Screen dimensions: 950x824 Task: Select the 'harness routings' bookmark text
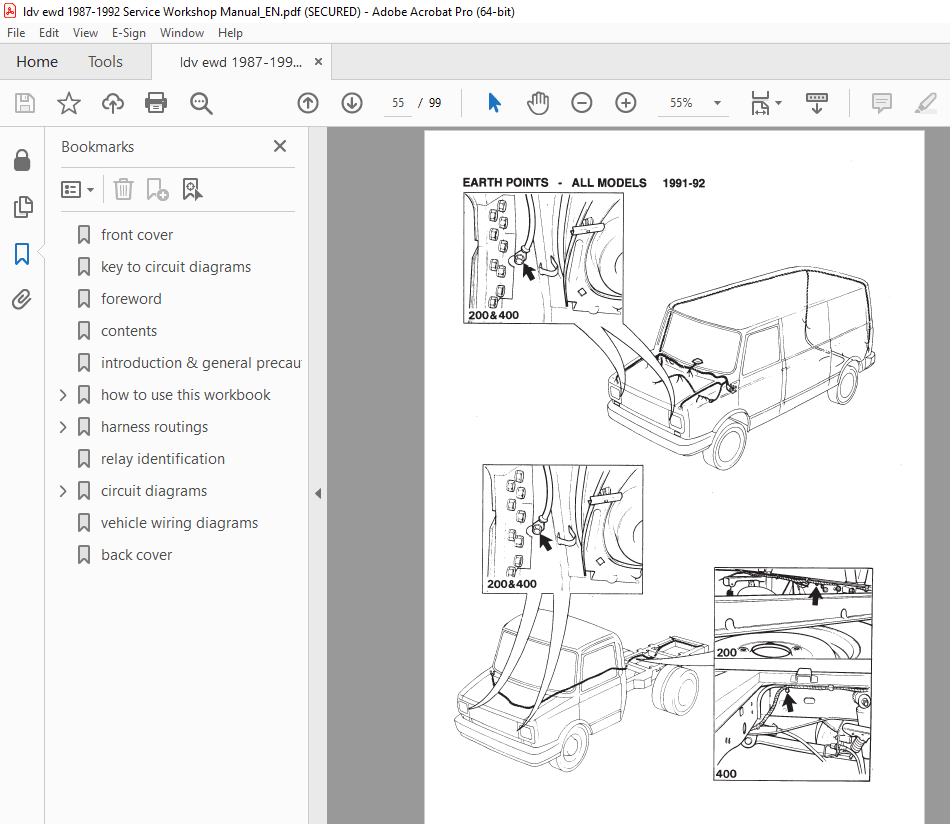[154, 427]
